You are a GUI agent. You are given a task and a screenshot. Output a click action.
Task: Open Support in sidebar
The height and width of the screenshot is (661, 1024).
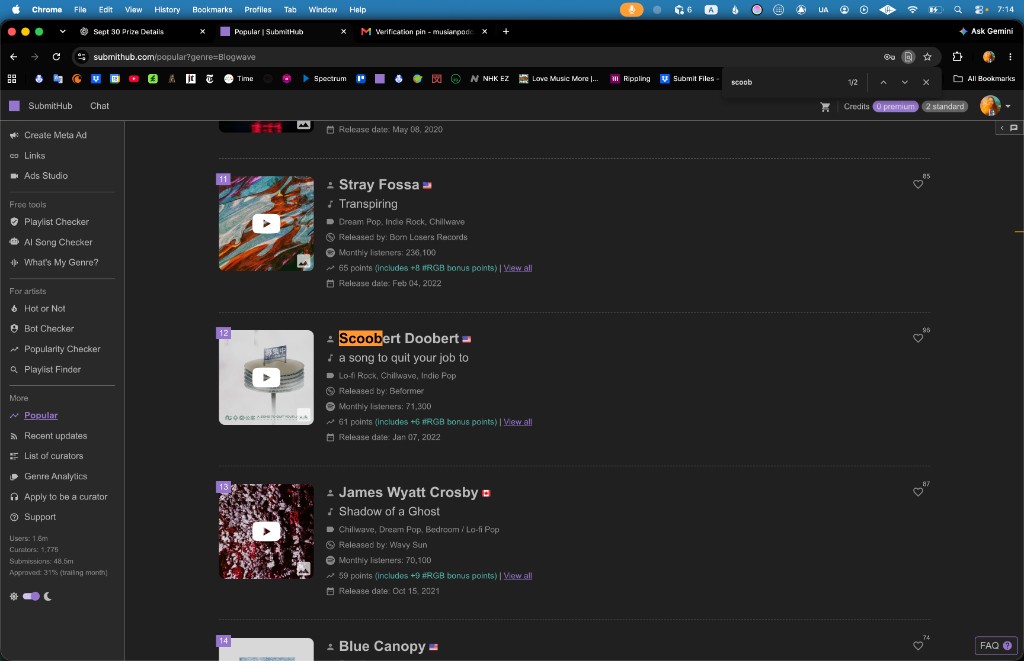tap(40, 517)
